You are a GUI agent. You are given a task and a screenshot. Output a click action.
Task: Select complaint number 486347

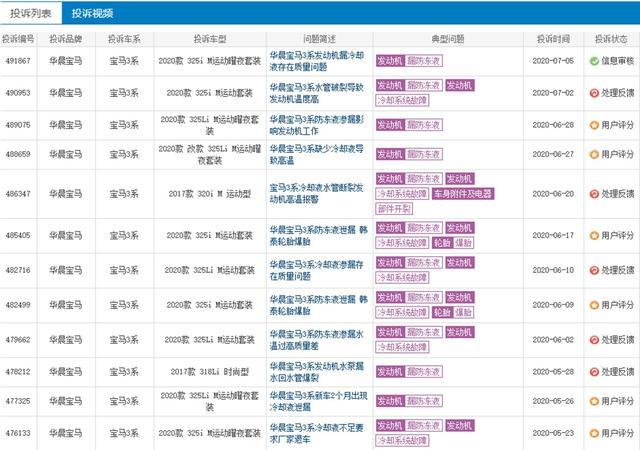[18, 194]
